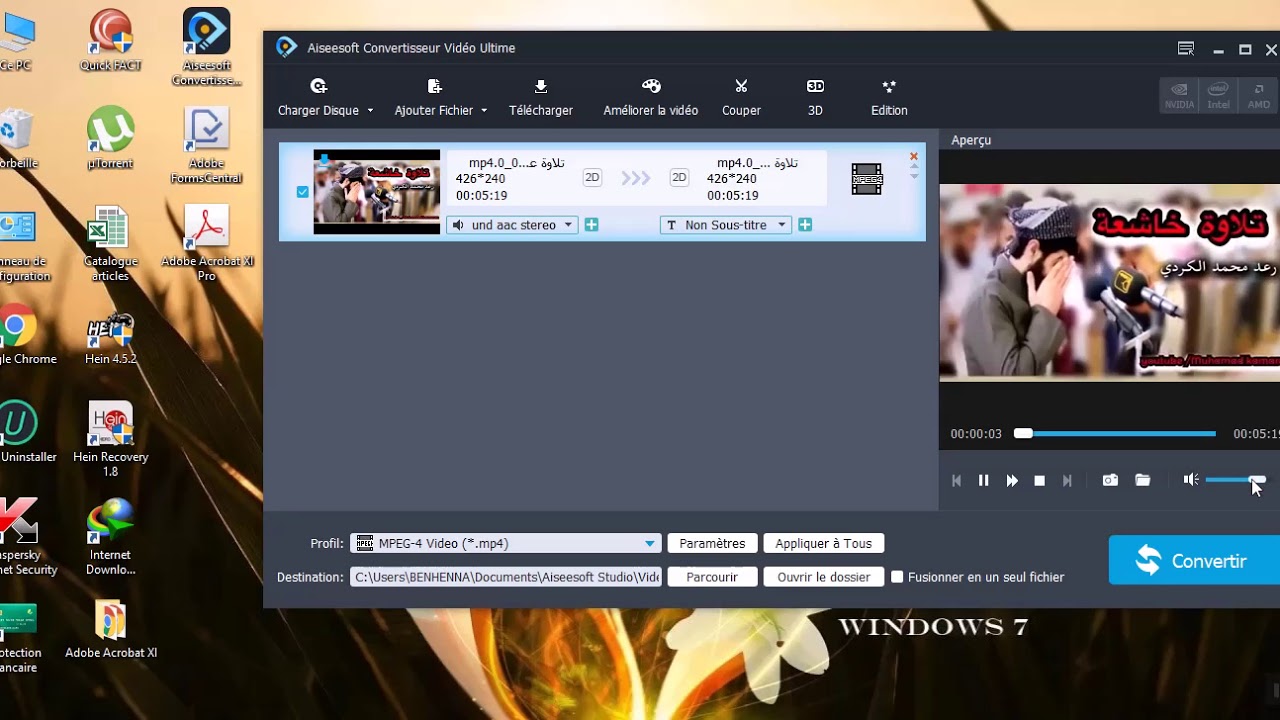
Task: Open the title bar menu icon
Action: 1186,49
